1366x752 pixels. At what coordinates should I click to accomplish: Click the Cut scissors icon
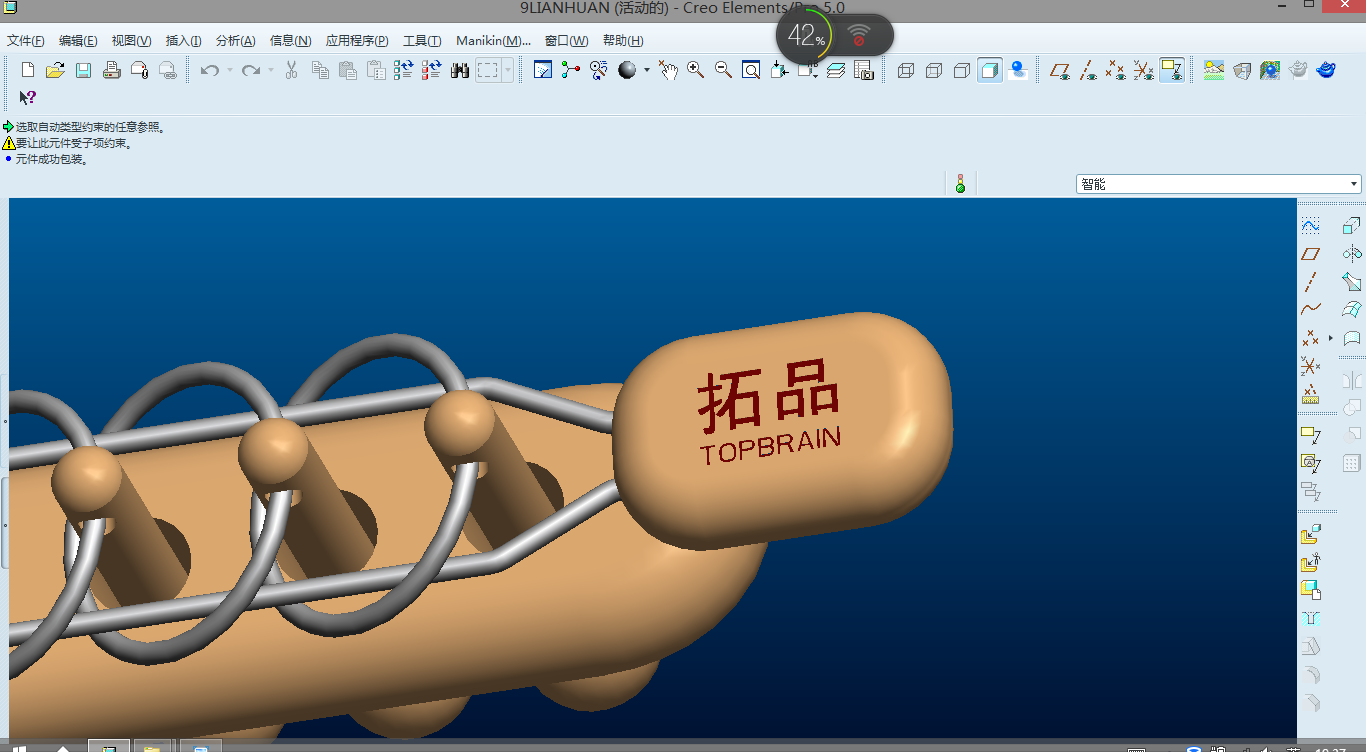[291, 70]
